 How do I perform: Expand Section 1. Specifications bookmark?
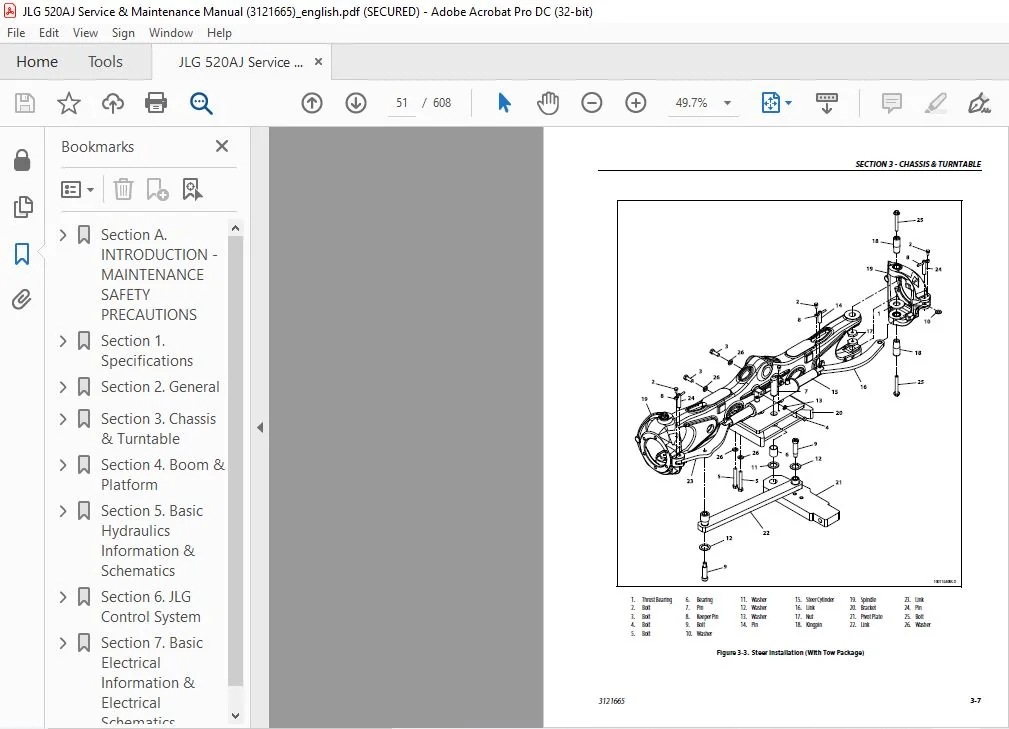tap(63, 341)
